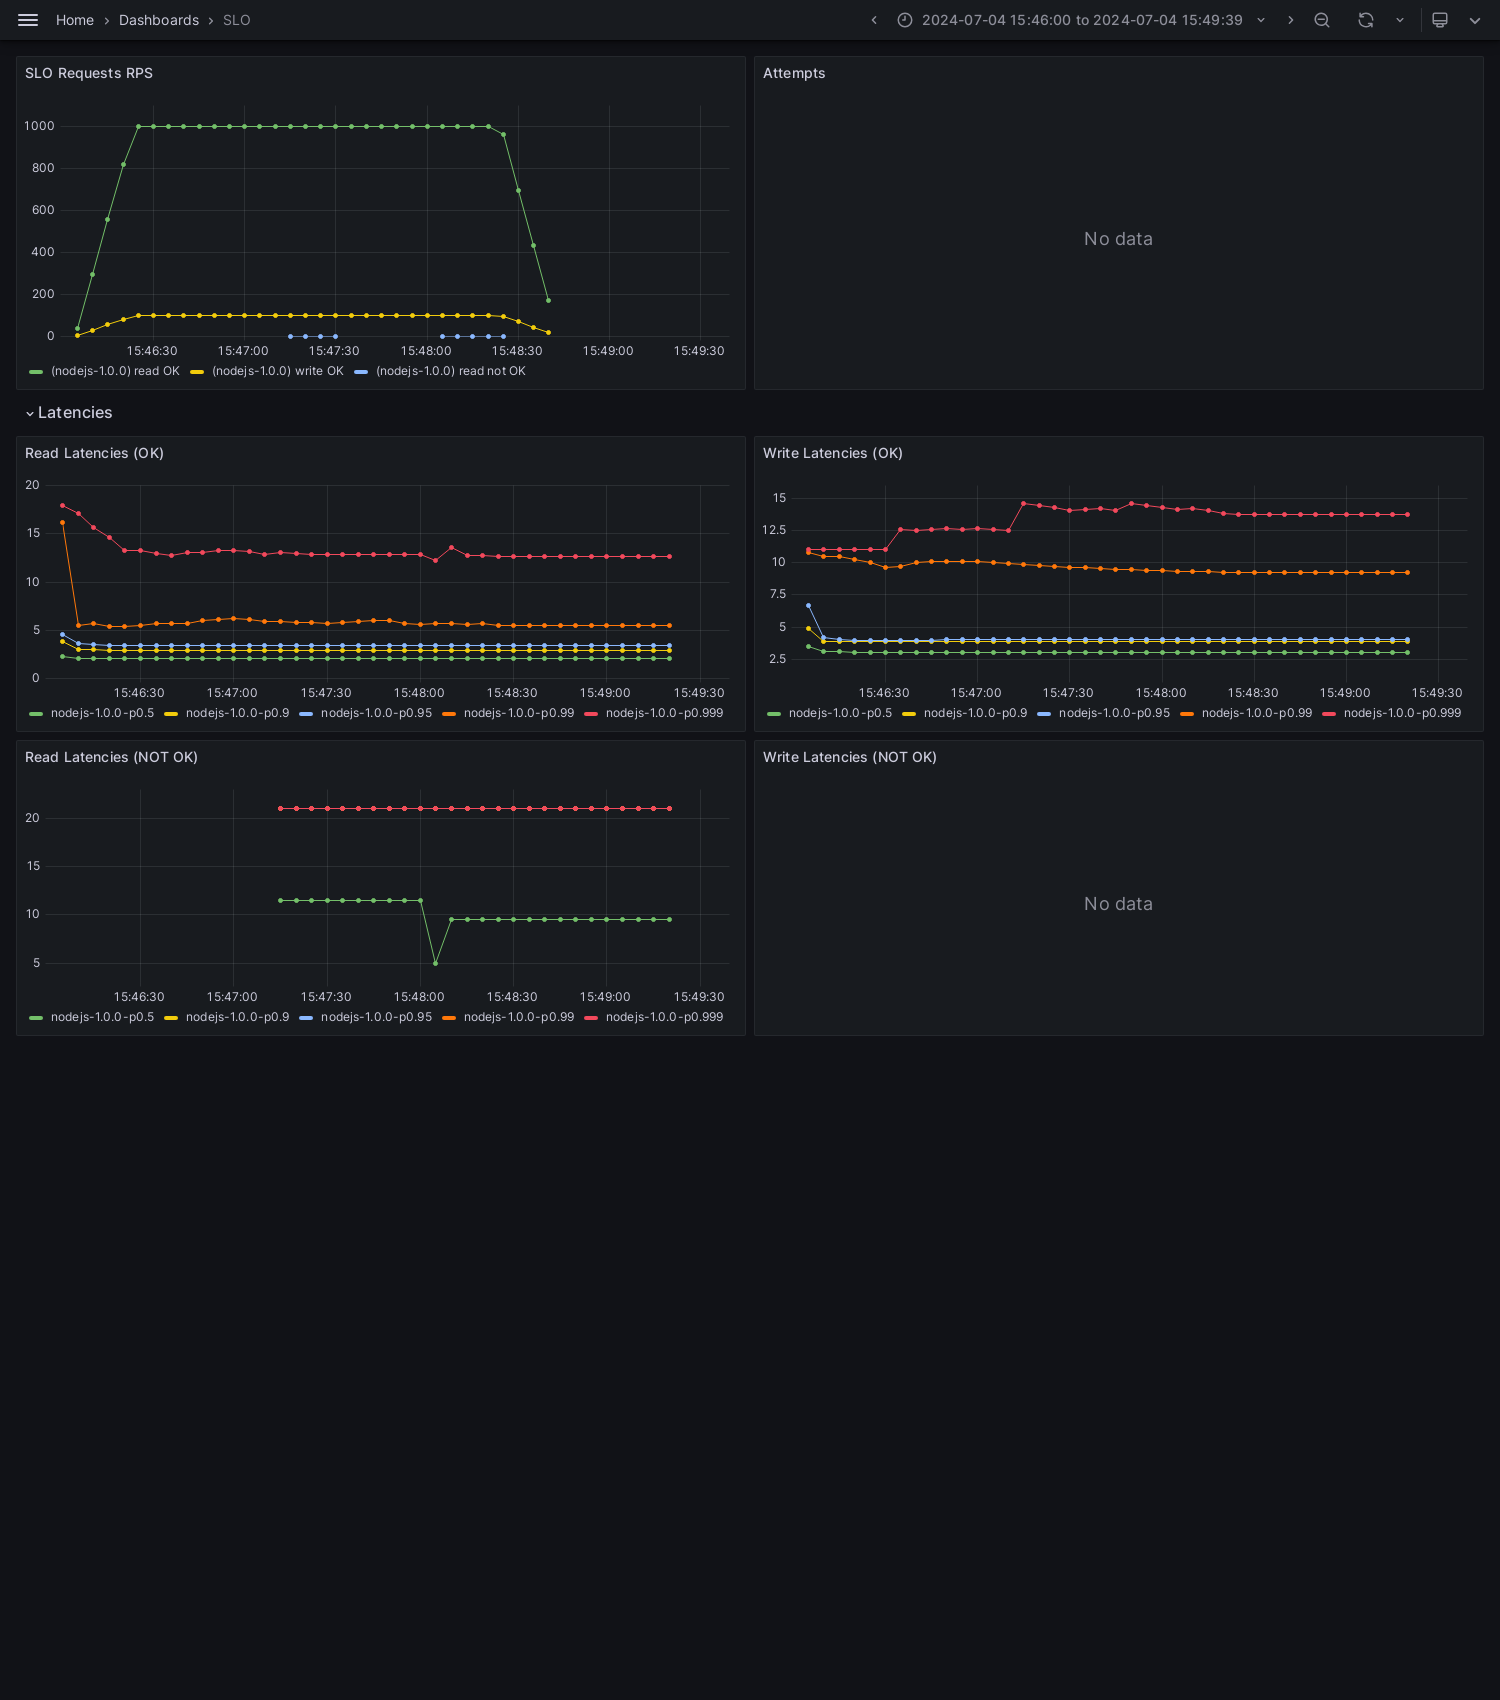Click the time picker dropdown chevron
Image resolution: width=1500 pixels, height=1700 pixels.
point(1261,20)
